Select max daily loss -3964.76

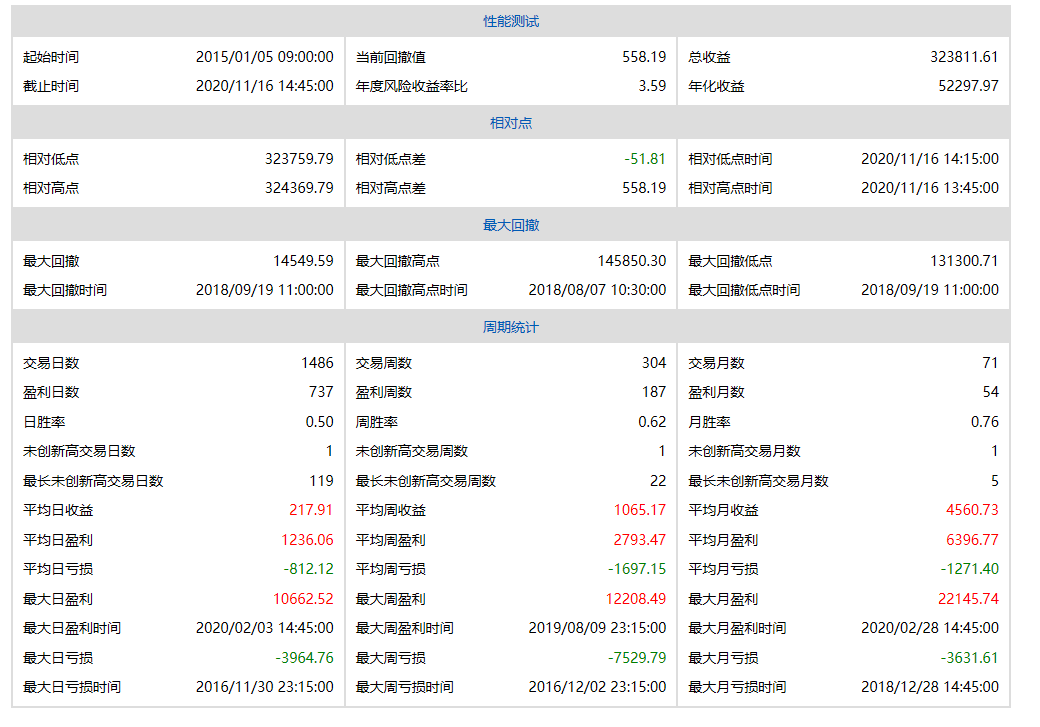click(x=304, y=659)
